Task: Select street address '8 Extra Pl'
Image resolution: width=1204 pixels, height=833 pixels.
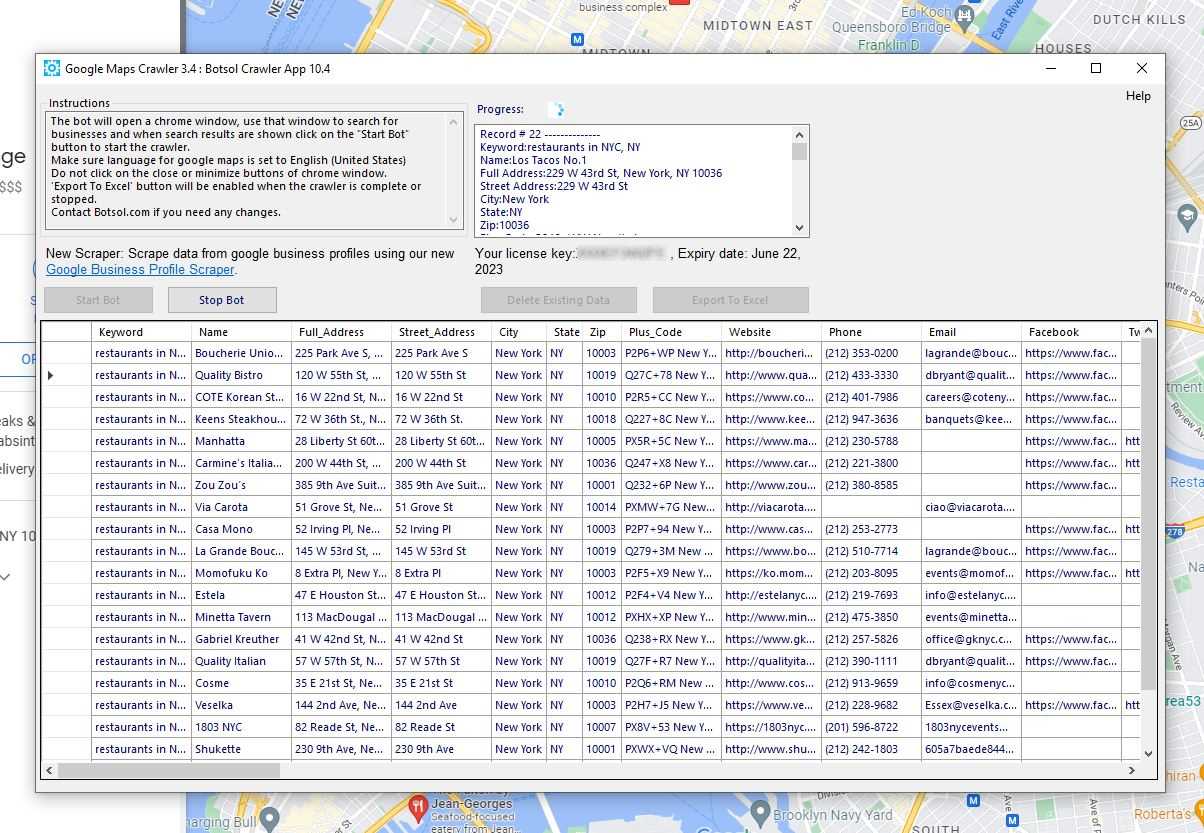Action: click(441, 573)
